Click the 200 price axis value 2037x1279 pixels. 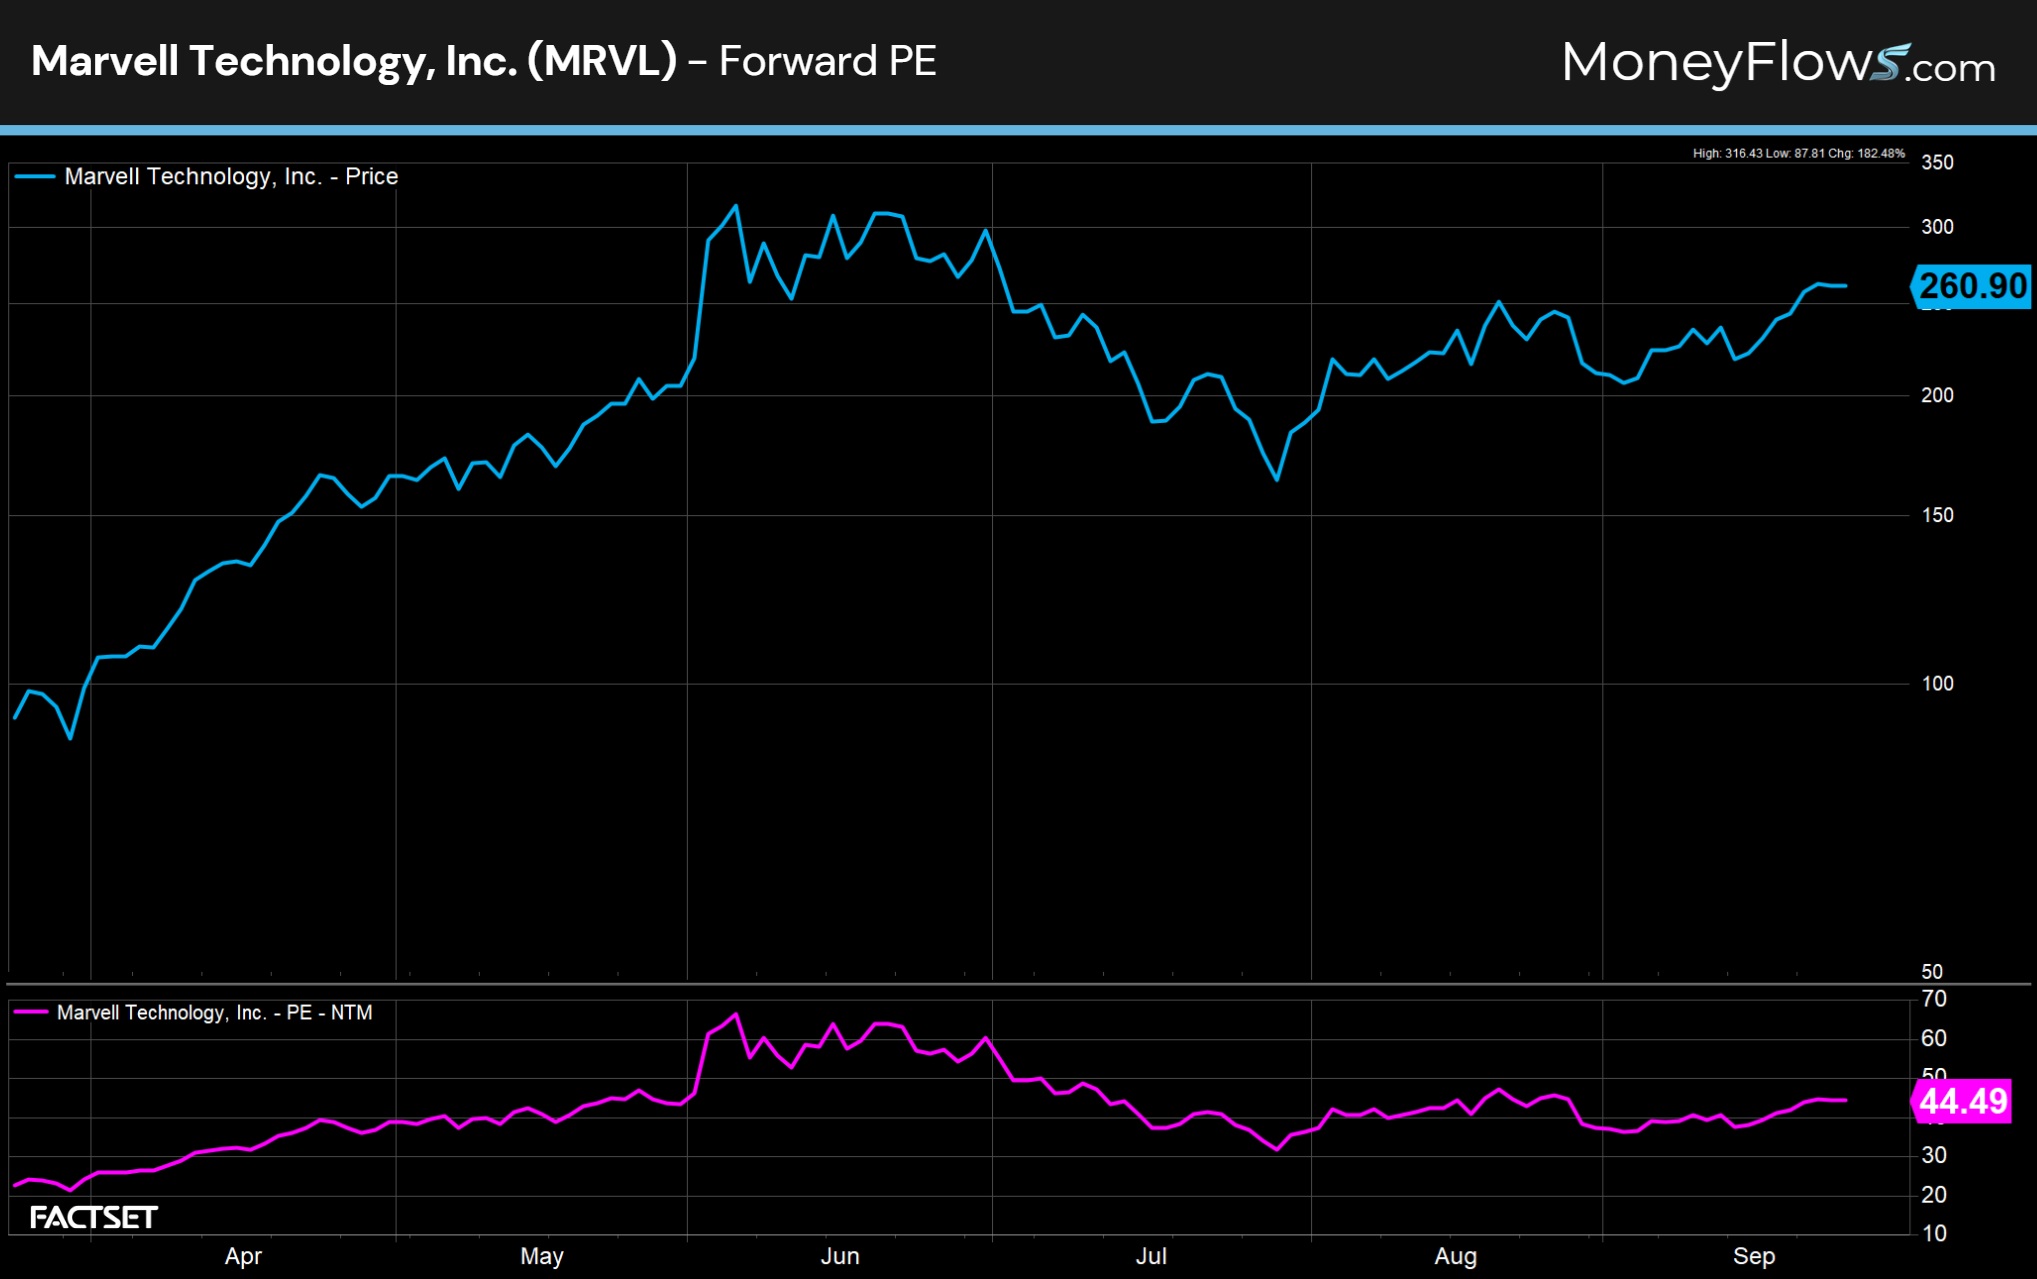coord(1937,395)
